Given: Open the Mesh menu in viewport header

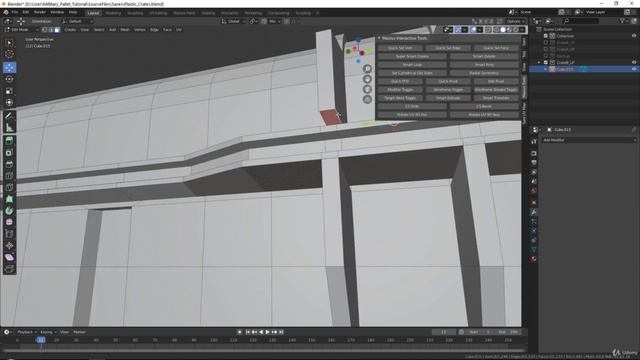Looking at the screenshot, I should (124, 30).
